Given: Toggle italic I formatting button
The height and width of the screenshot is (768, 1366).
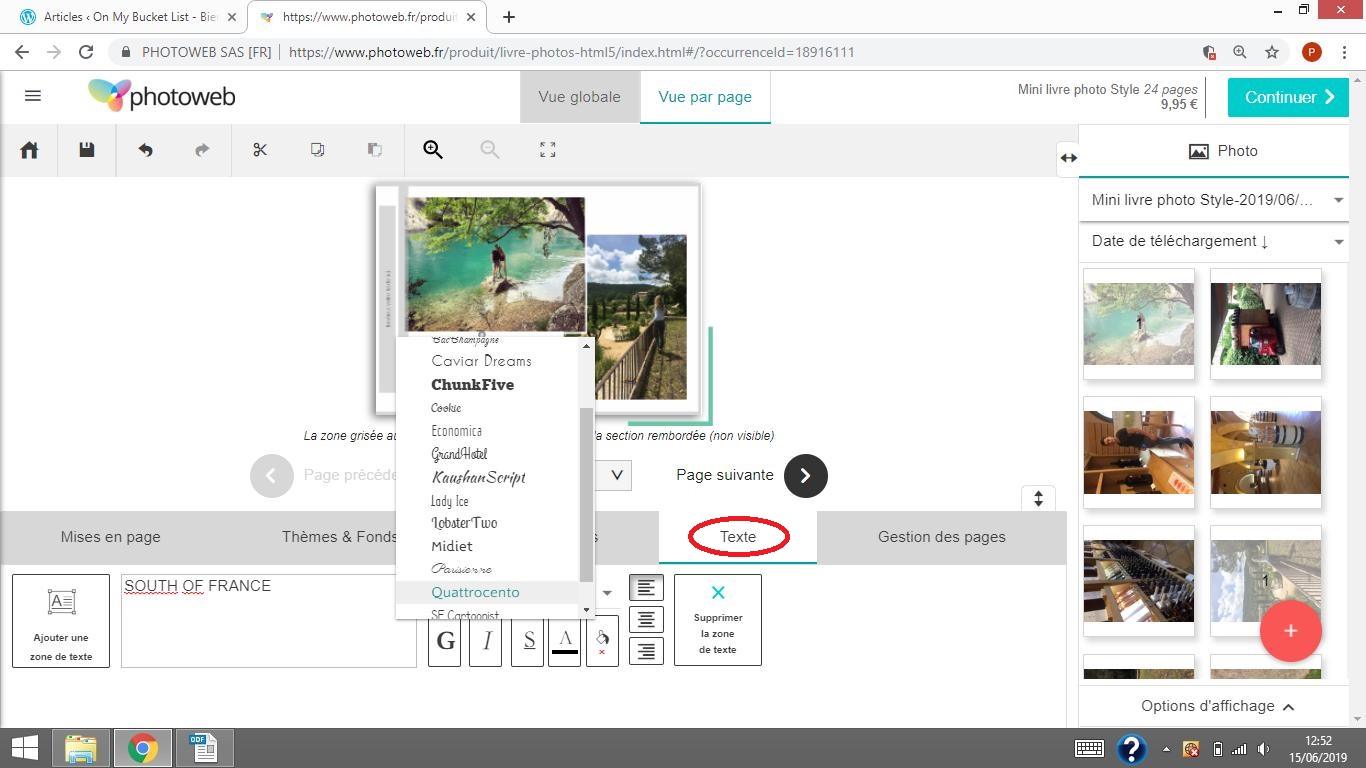Looking at the screenshot, I should (487, 641).
